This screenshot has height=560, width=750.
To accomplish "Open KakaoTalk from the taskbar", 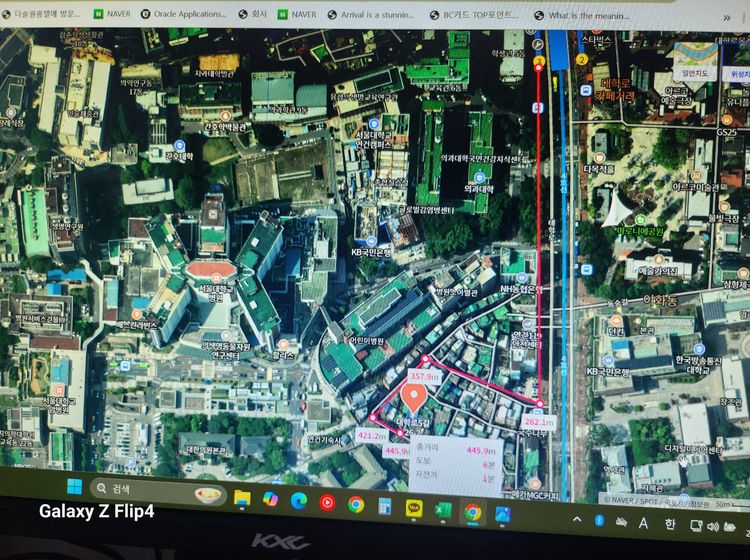I will point(413,508).
